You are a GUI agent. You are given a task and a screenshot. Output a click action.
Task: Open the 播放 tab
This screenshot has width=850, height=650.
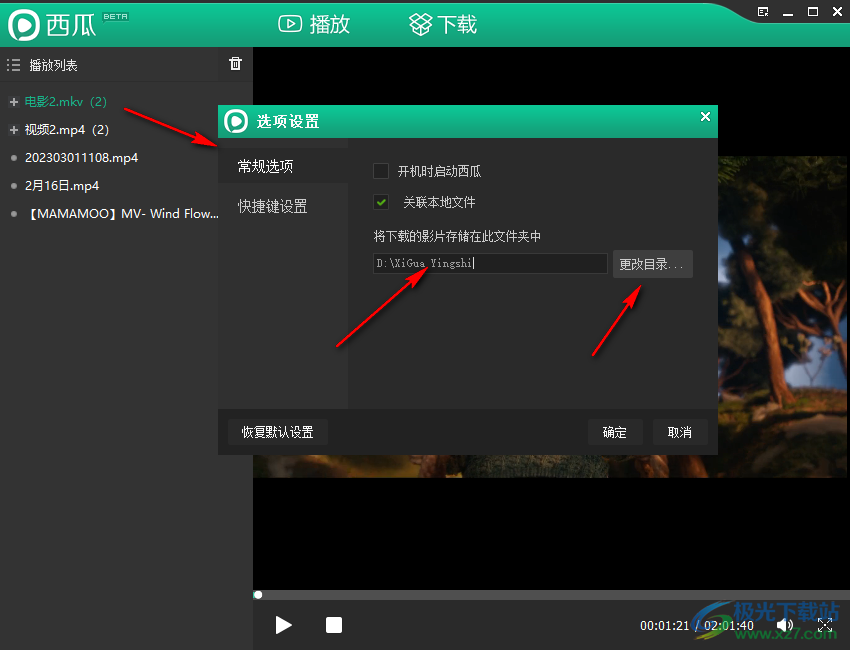[314, 24]
